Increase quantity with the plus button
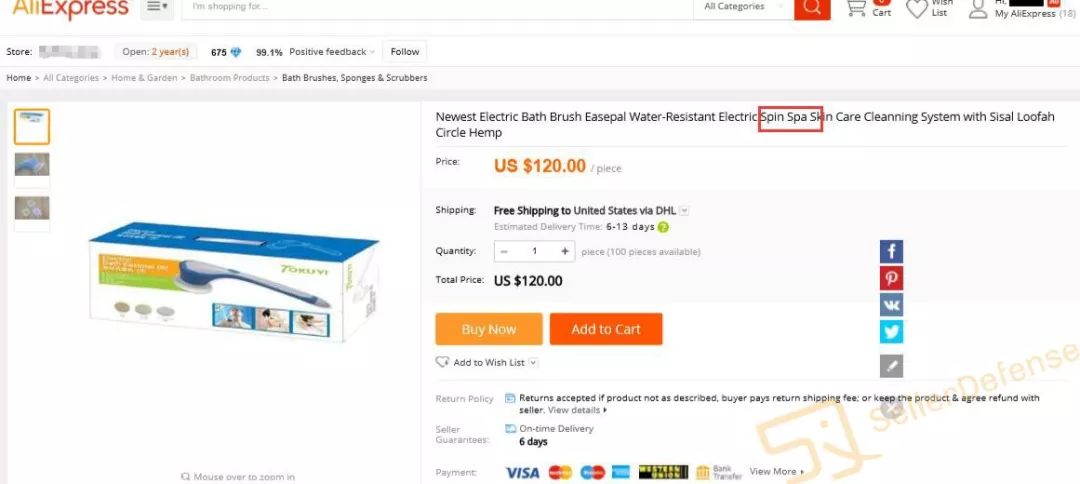The width and height of the screenshot is (1080, 484). click(x=564, y=251)
